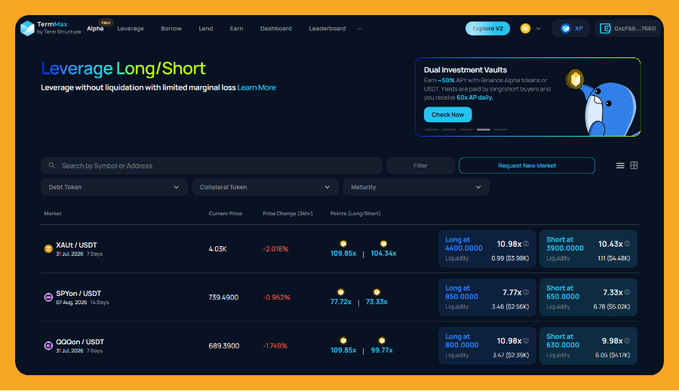Select the last banner carousel indicator

501,129
